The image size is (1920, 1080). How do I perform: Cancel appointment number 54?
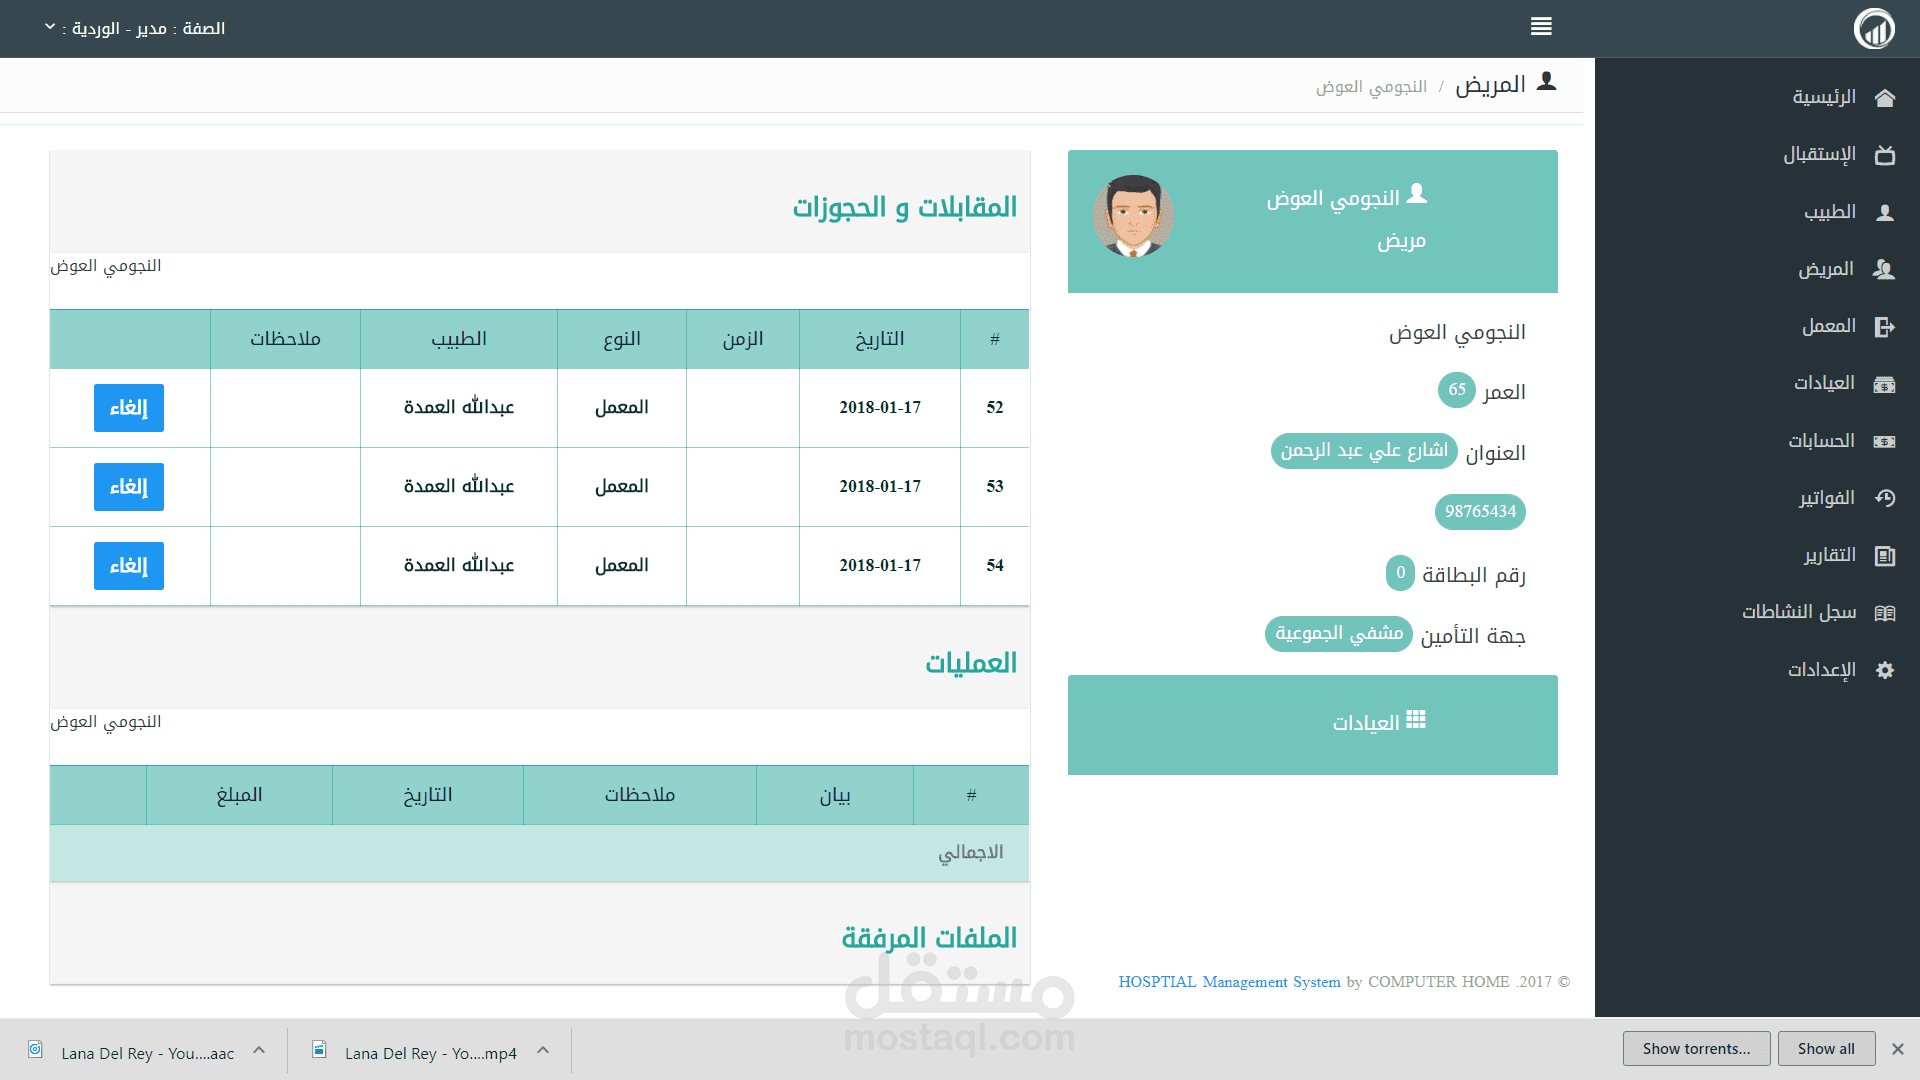click(128, 566)
